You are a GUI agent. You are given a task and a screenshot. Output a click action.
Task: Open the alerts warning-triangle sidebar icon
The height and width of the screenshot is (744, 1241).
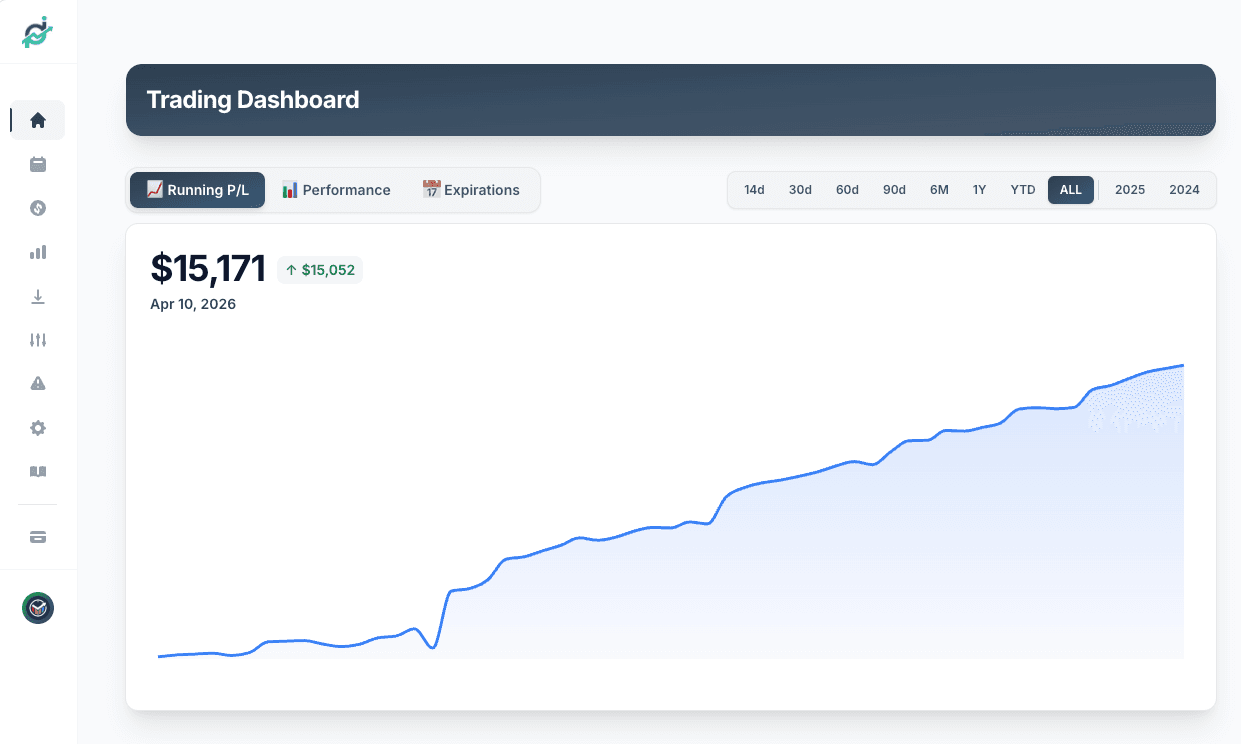[x=37, y=384]
